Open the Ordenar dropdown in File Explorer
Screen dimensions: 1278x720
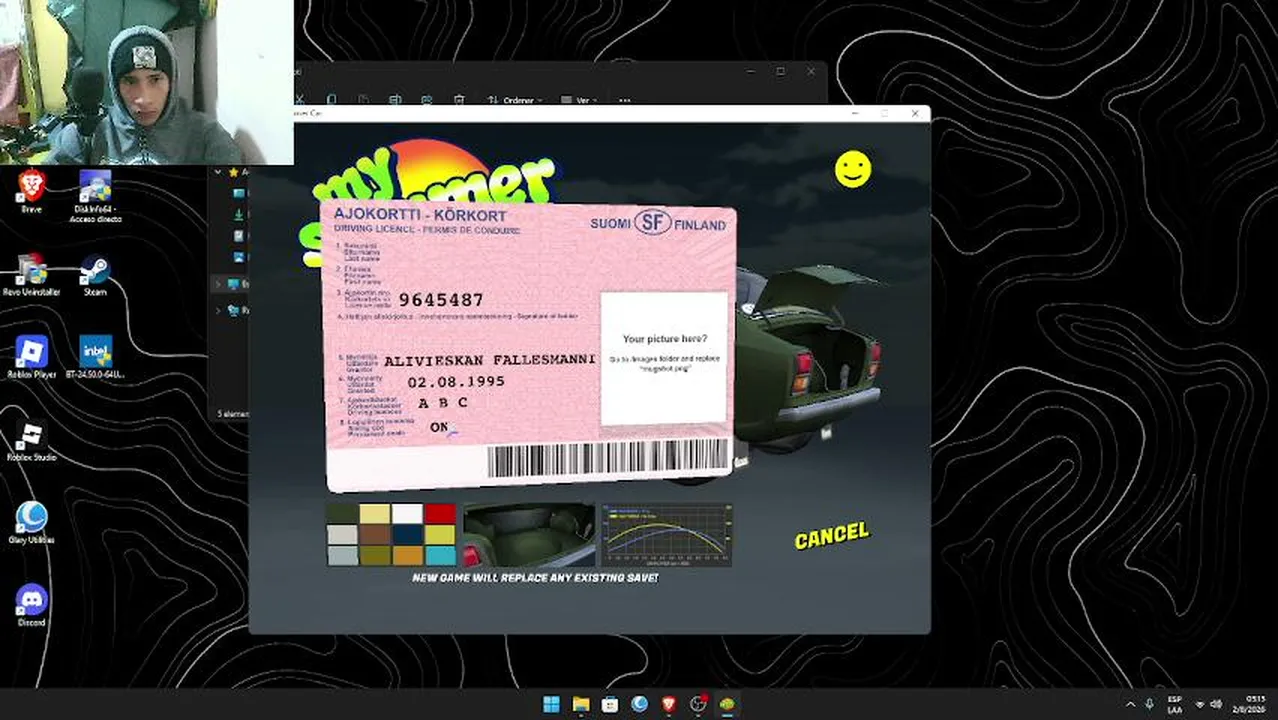point(515,100)
